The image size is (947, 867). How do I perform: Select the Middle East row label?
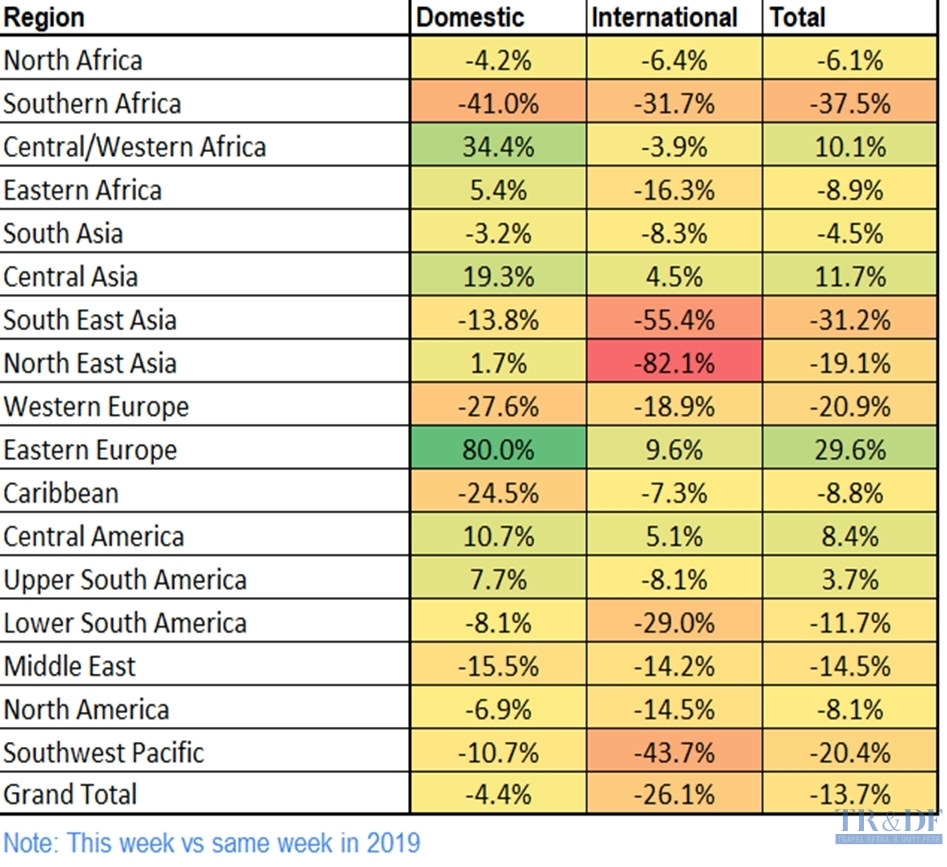point(70,666)
